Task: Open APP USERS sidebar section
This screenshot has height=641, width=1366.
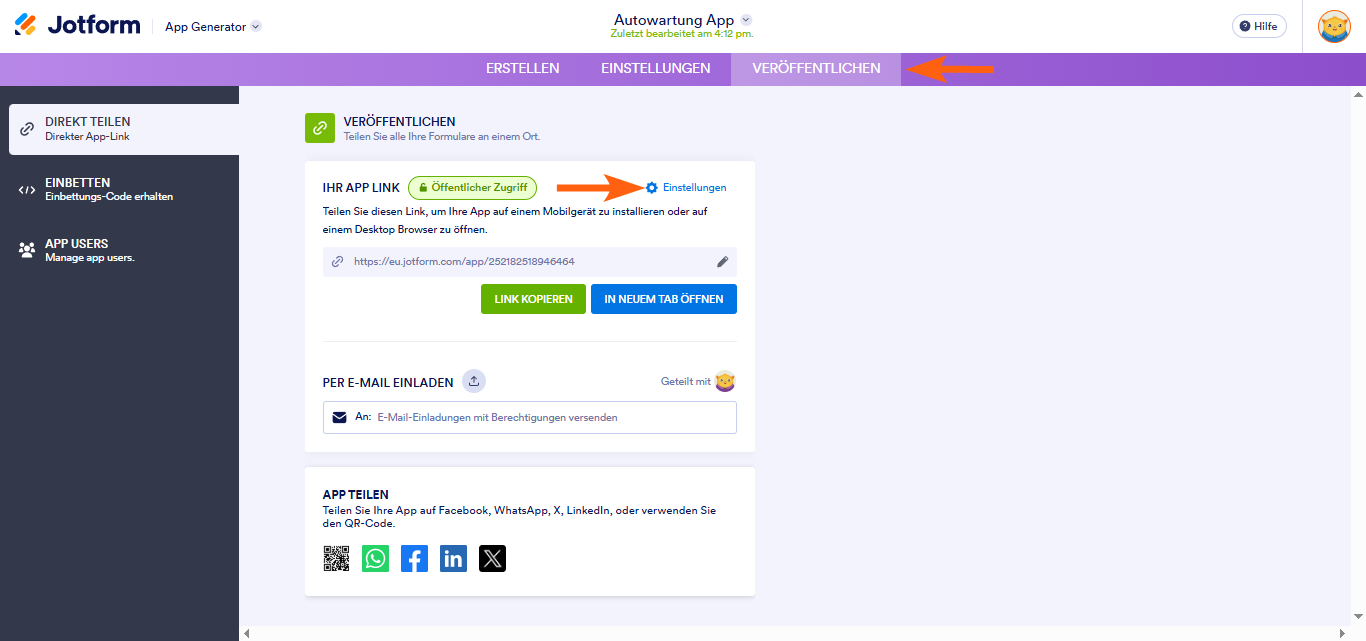Action: pyautogui.click(x=120, y=250)
